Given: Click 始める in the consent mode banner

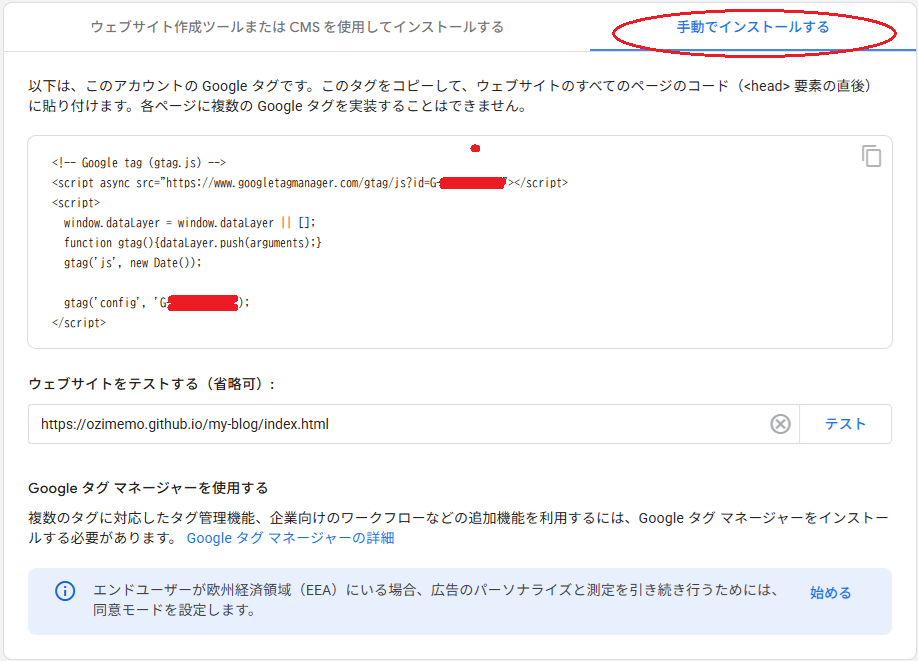Looking at the screenshot, I should coord(830,592).
